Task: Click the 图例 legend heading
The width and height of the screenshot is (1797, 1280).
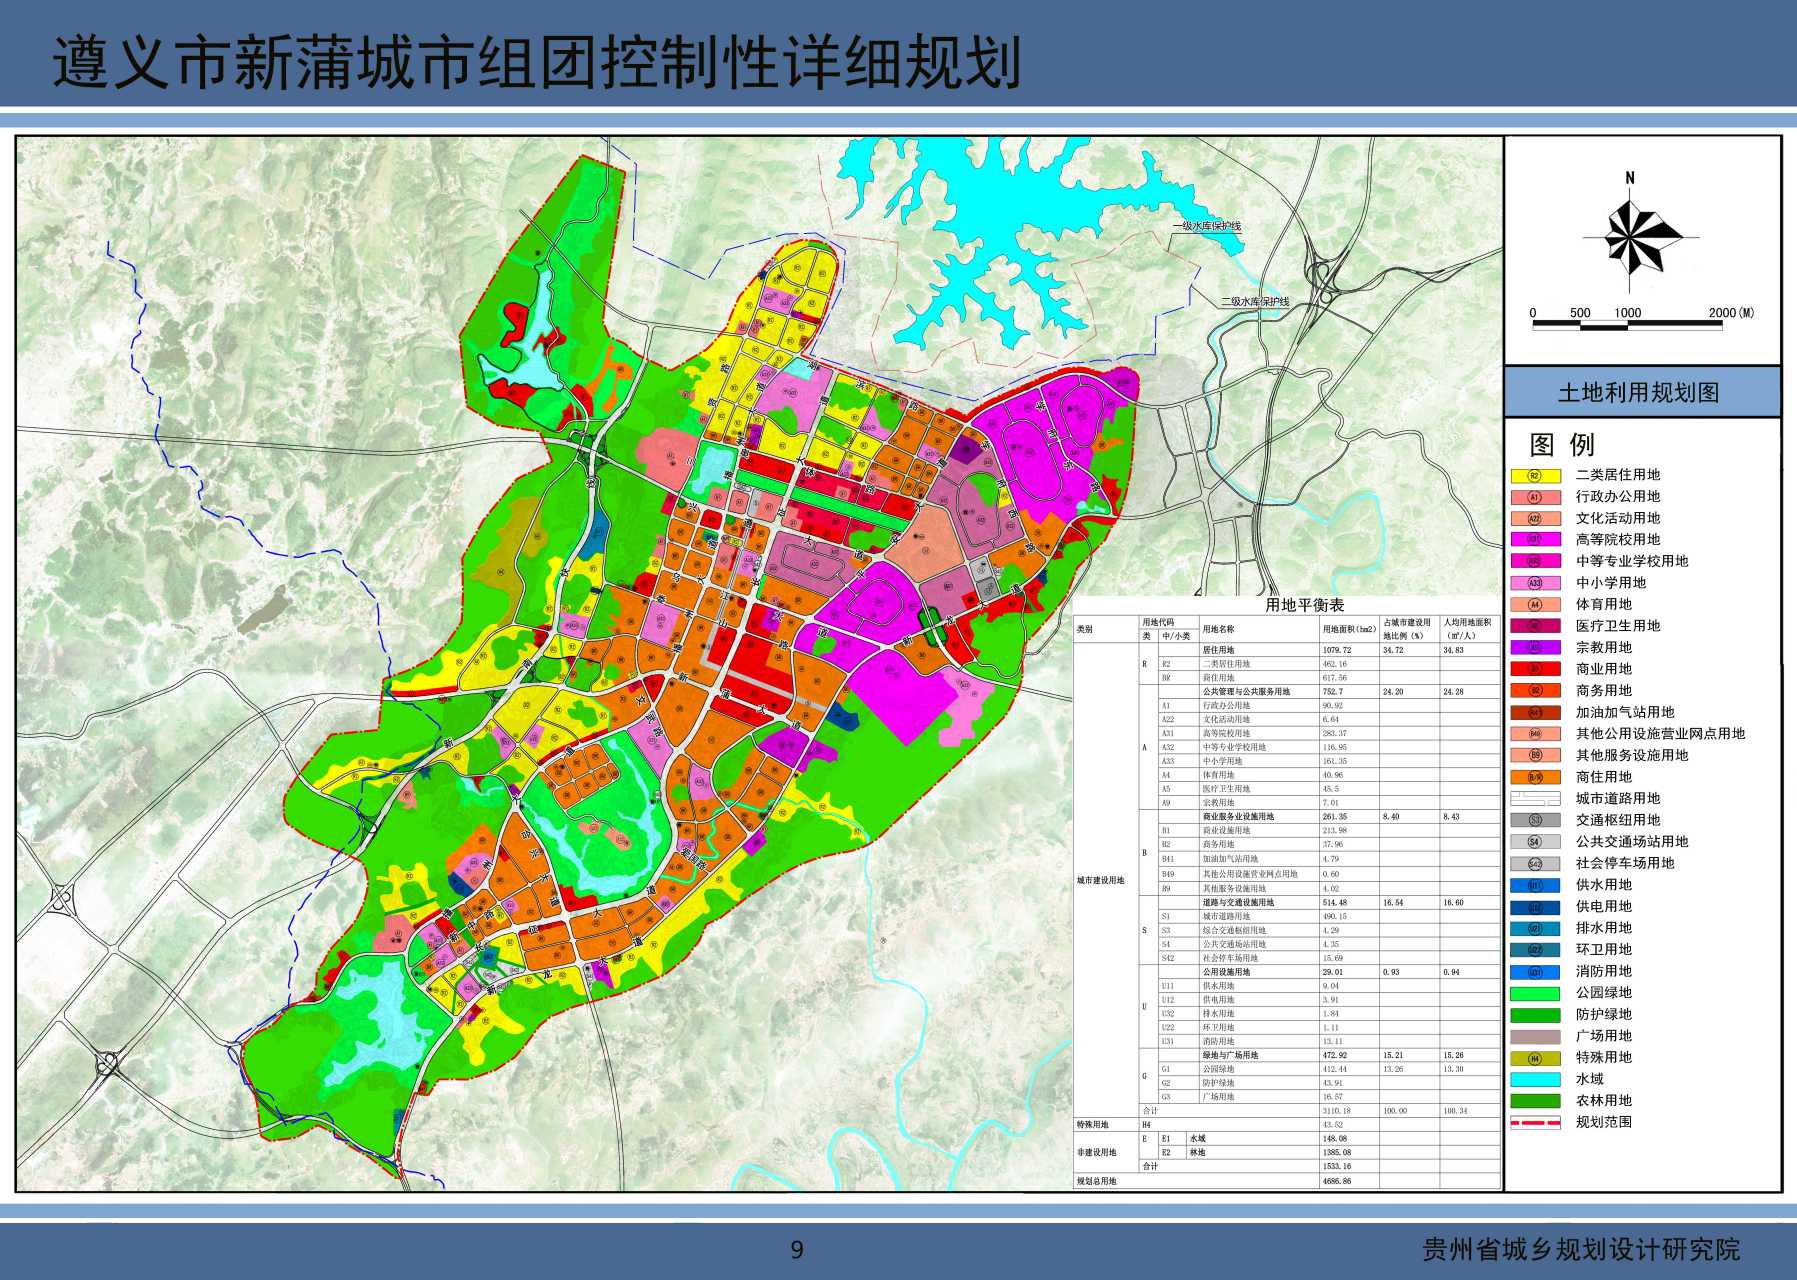Action: 1562,444
